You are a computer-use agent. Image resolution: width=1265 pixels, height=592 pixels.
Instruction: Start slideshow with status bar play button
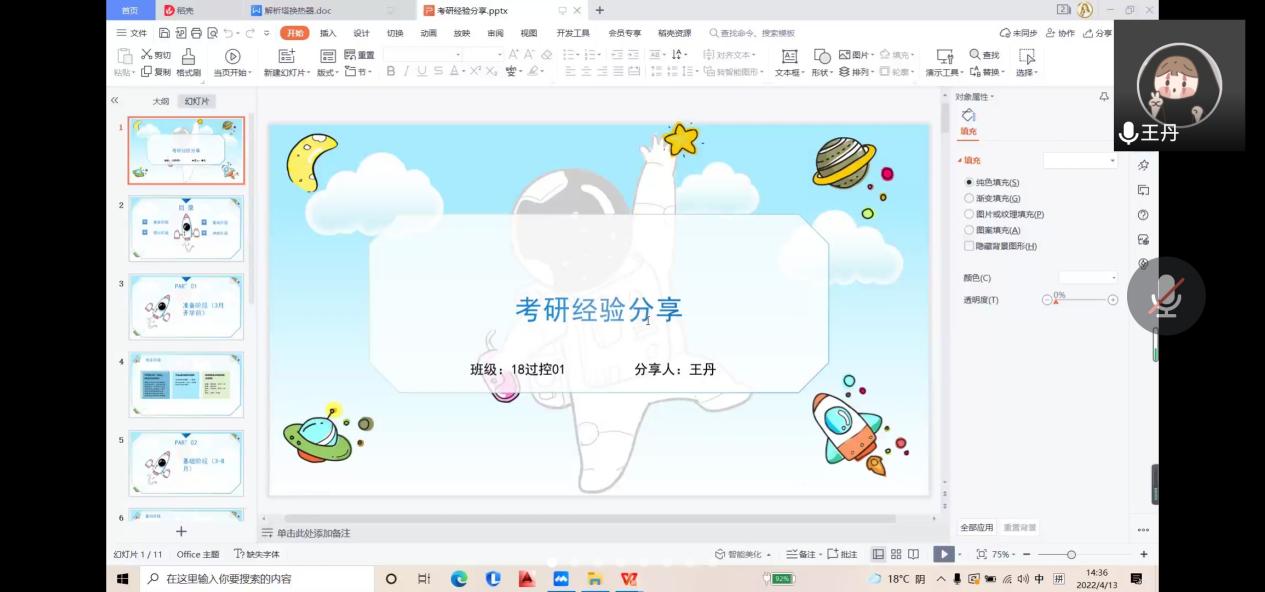943,554
